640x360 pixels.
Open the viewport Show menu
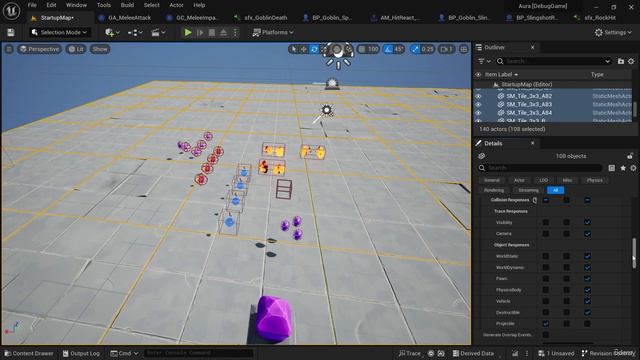pyautogui.click(x=100, y=49)
